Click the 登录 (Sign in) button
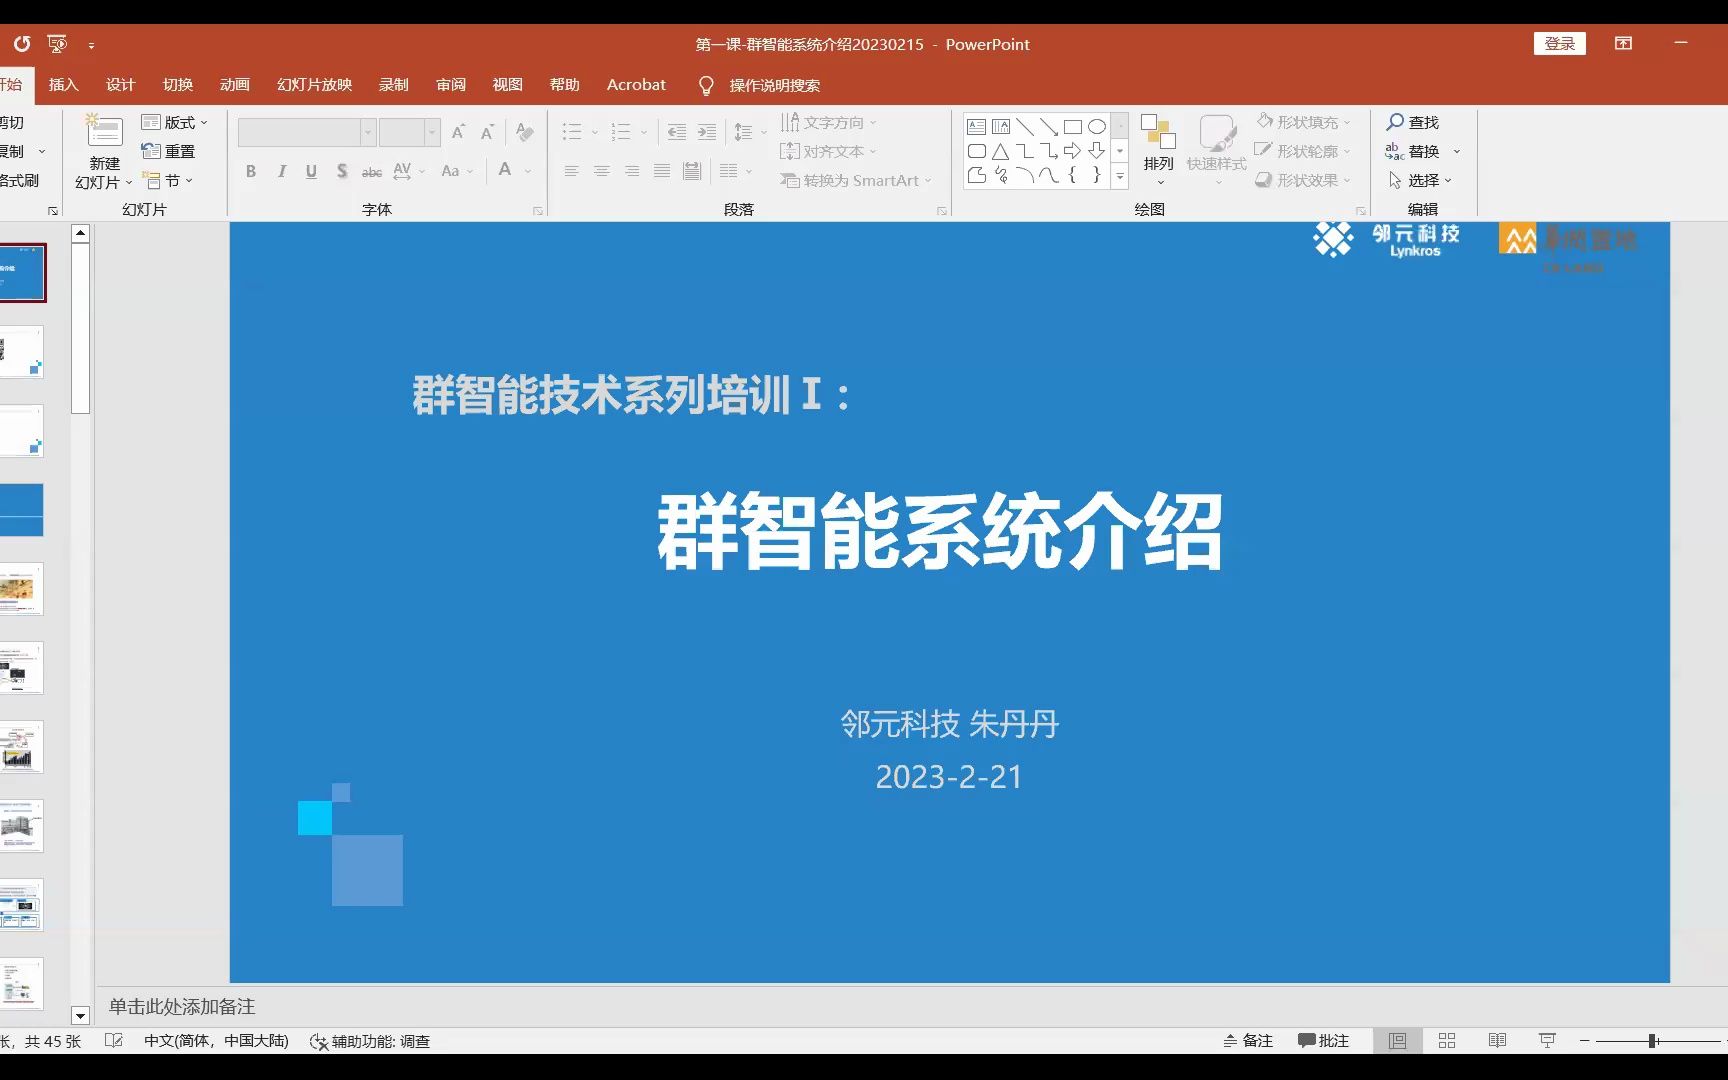The image size is (1728, 1080). (x=1559, y=44)
